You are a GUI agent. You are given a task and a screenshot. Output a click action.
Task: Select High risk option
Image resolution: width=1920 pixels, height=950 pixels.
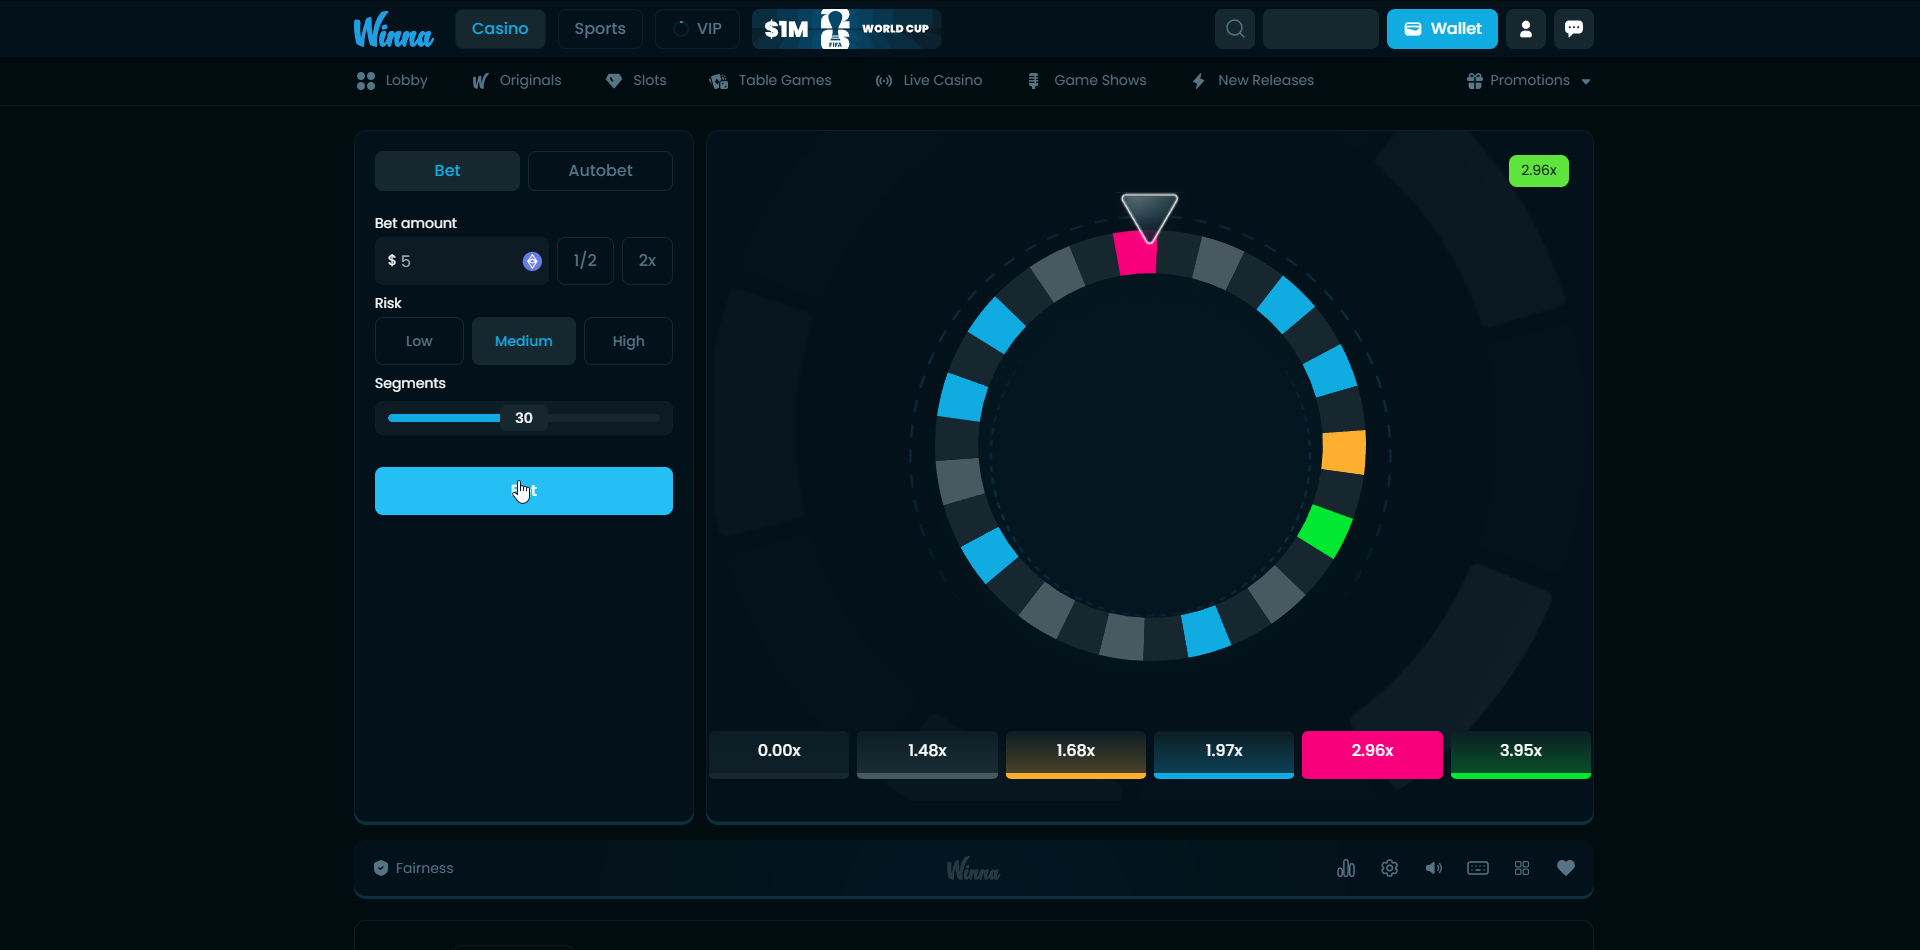coord(628,341)
